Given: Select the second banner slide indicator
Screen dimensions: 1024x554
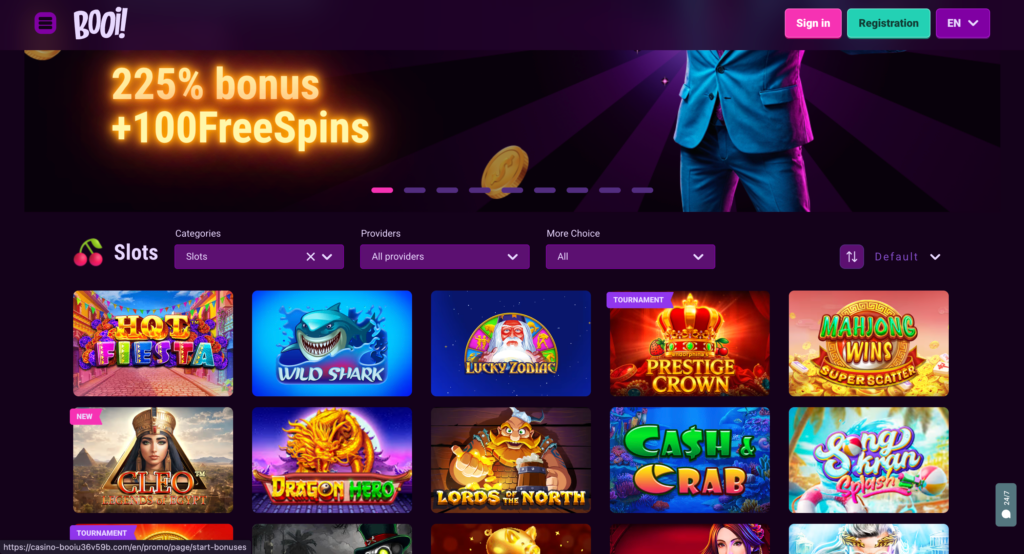Looking at the screenshot, I should click(415, 190).
